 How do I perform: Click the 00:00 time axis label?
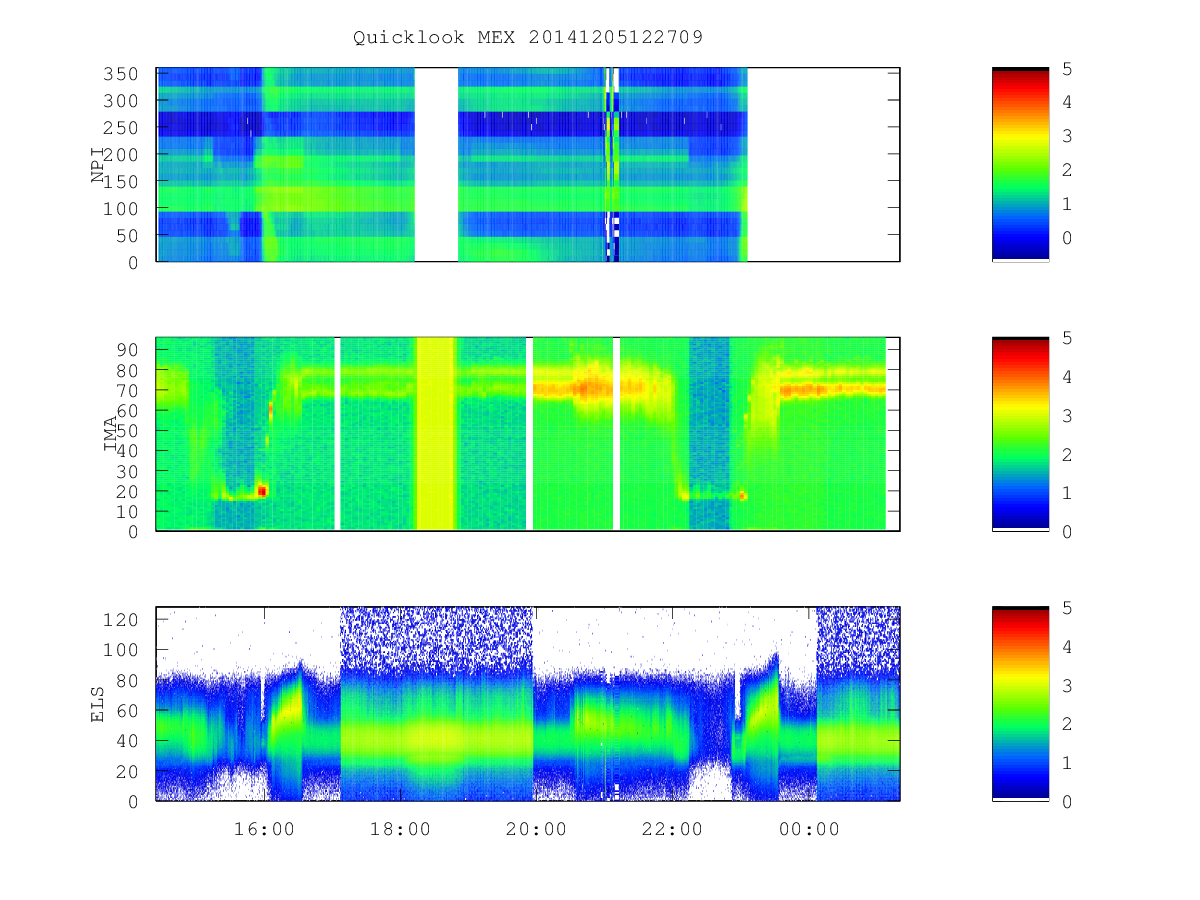coord(809,829)
